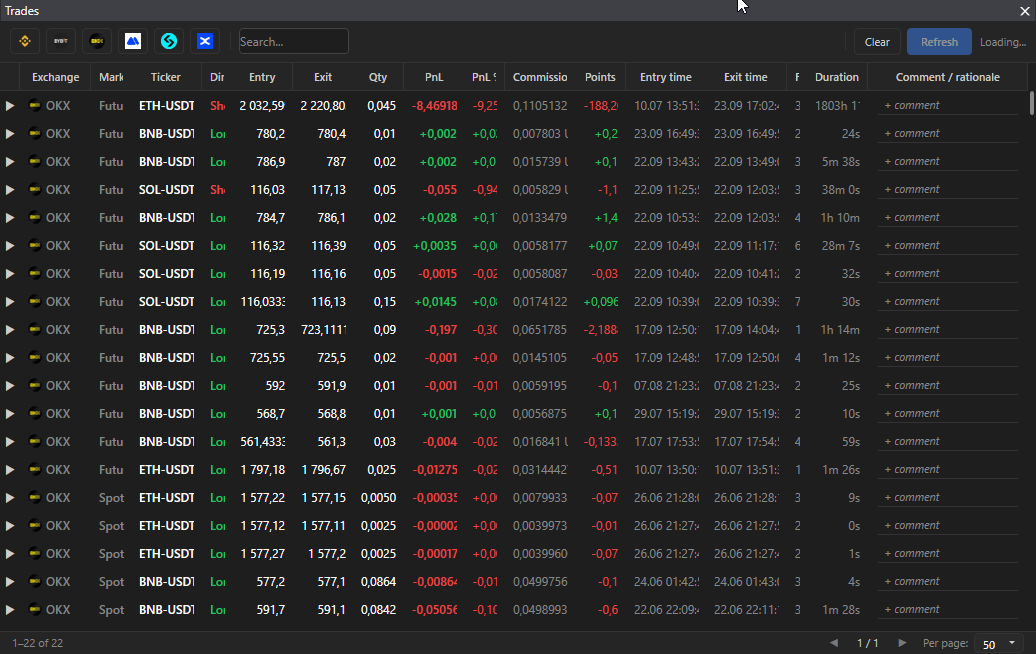Click OKX logo in the 116,03 entry row
Screen dimensions: 1036x654
tap(35, 190)
